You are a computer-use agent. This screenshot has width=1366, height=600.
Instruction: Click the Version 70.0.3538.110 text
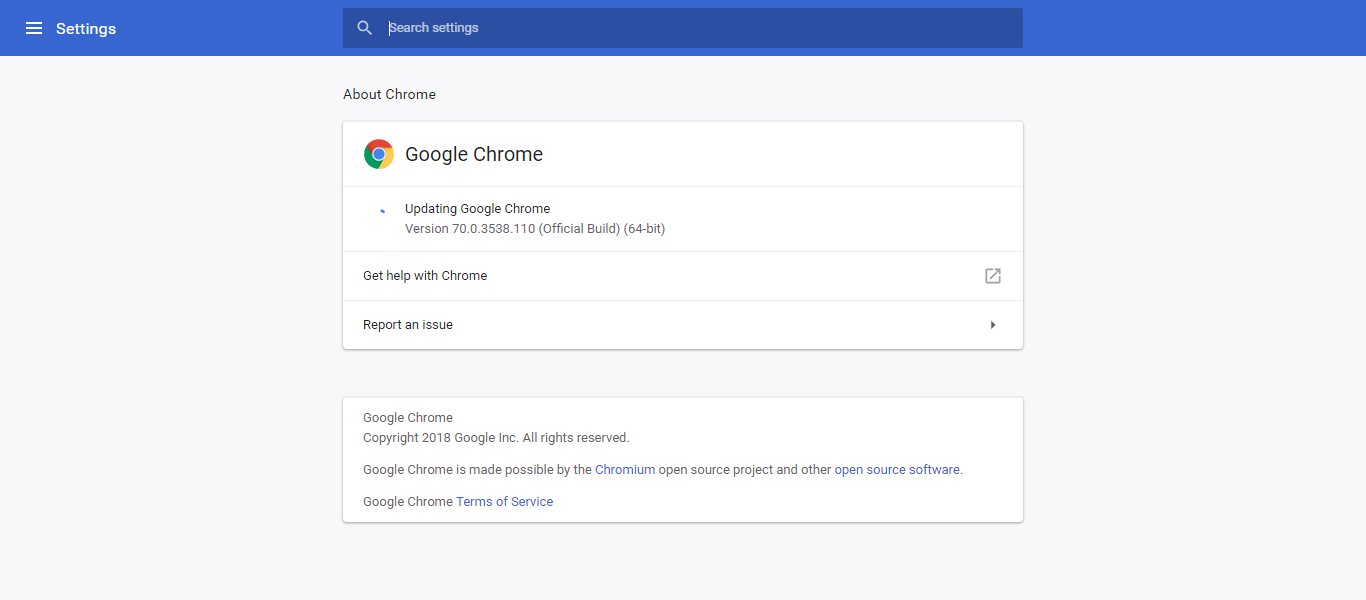pyautogui.click(x=535, y=229)
